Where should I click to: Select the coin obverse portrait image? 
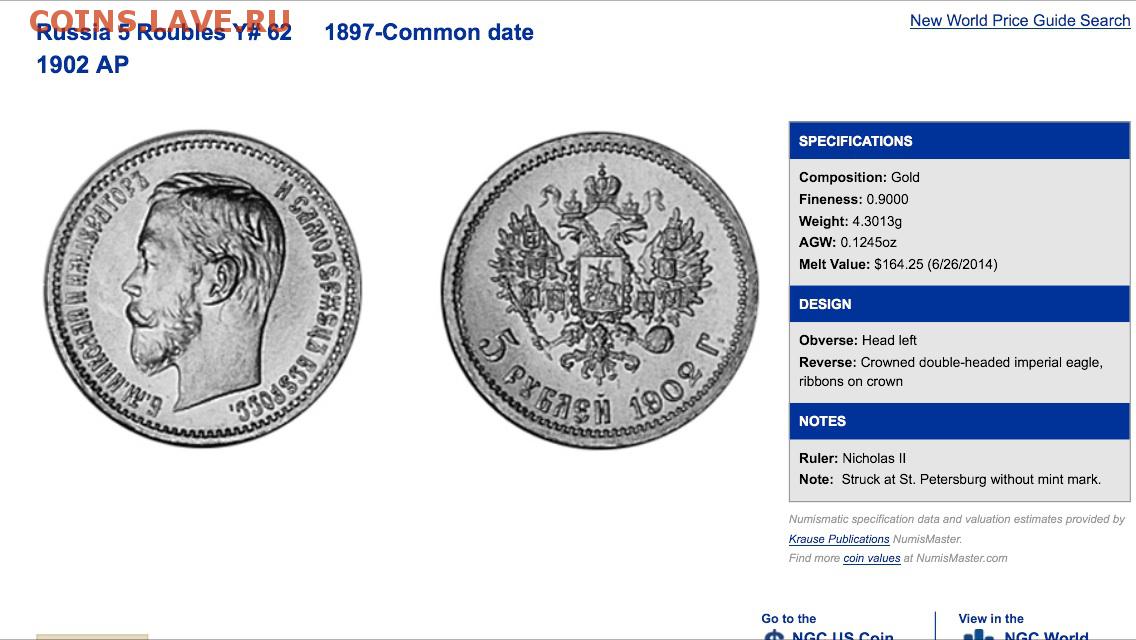203,288
